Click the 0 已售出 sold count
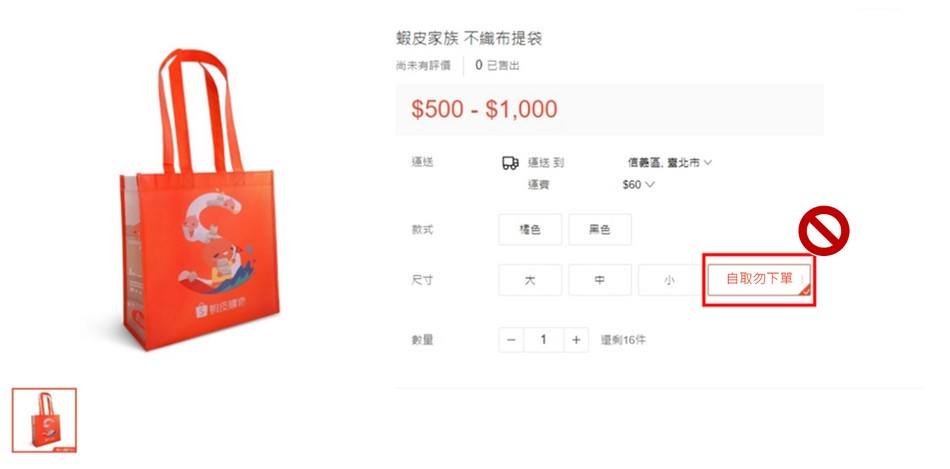 497,65
